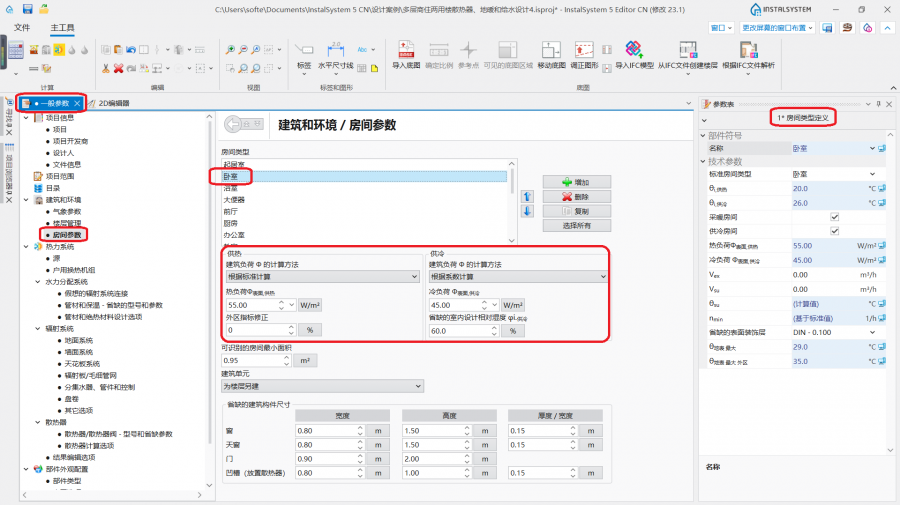900x505 pixels.
Task: Select the 水平尺寸线 dimension tool
Action: (335, 54)
